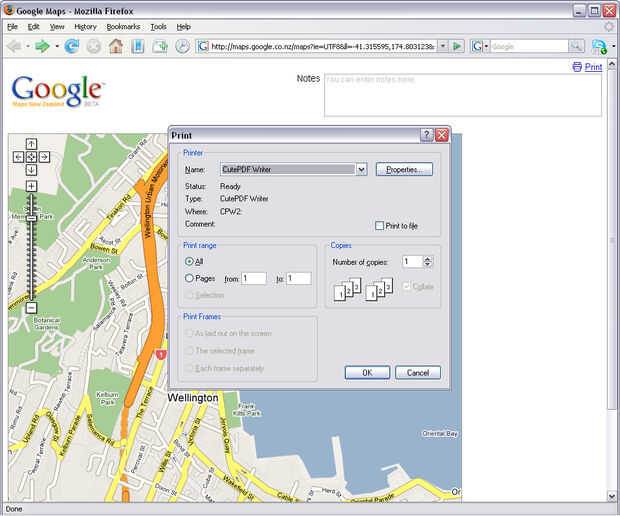Click the pages 'from' input field

click(253, 278)
